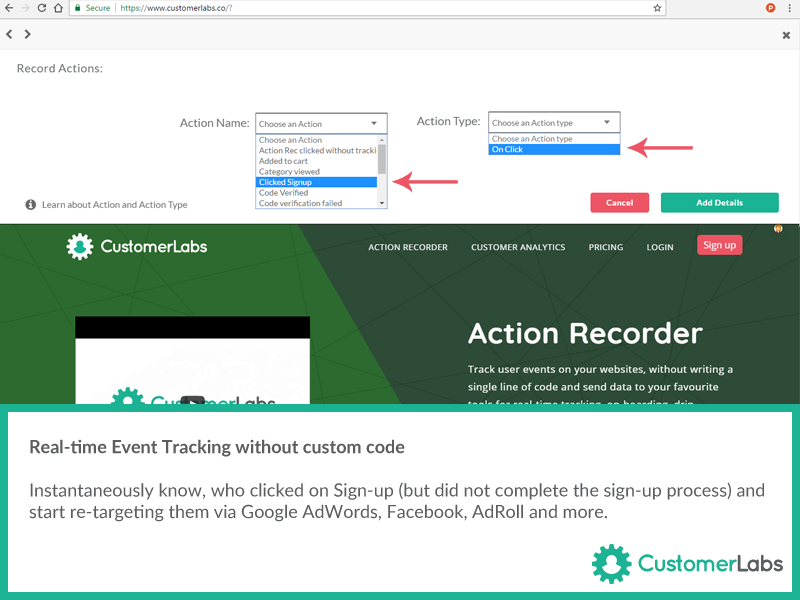
Task: Choose 'Code Verified' action option
Action: point(316,193)
